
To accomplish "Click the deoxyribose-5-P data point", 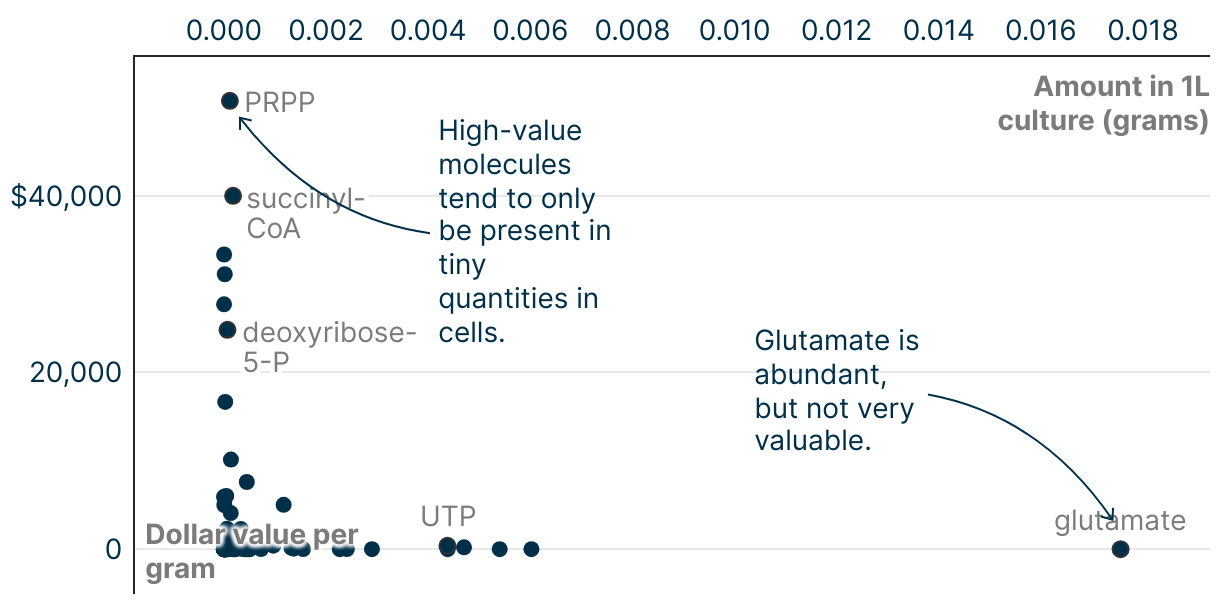I will coord(227,330).
